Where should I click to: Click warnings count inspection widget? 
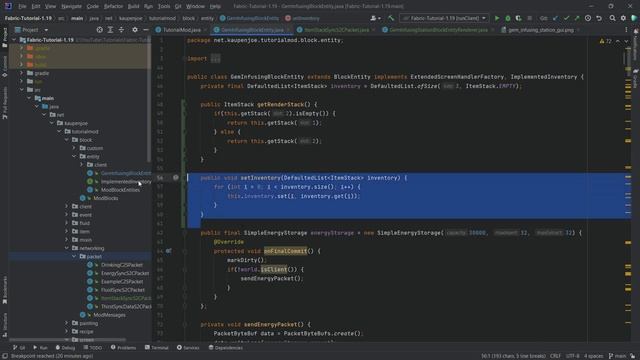tap(605, 41)
